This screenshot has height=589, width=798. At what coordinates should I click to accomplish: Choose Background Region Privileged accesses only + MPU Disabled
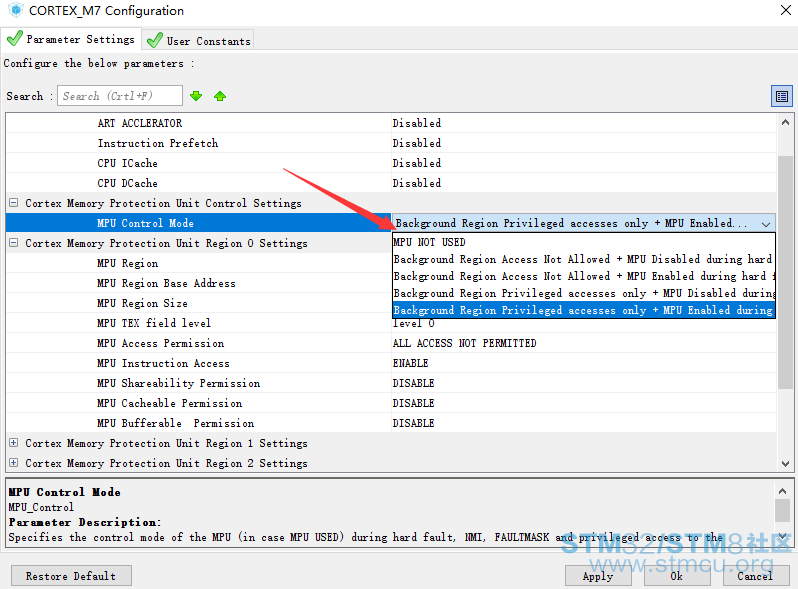point(582,293)
